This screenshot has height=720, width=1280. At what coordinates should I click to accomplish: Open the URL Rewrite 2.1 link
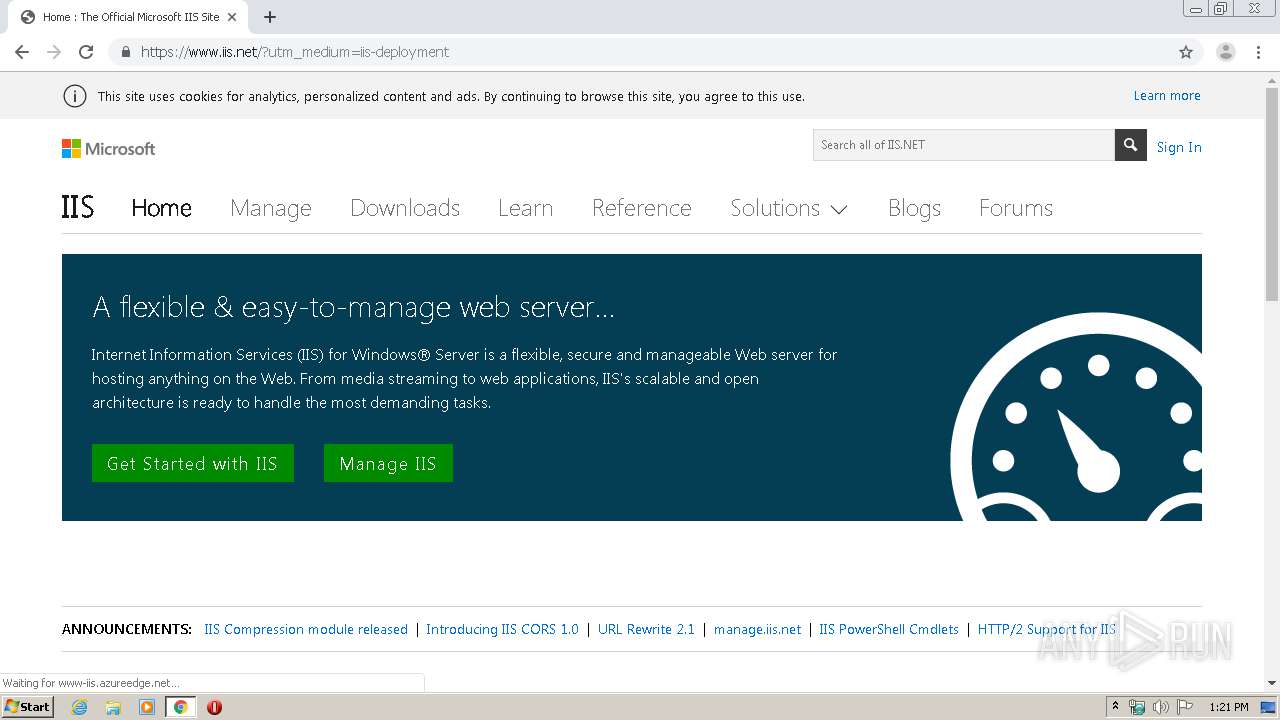[646, 629]
